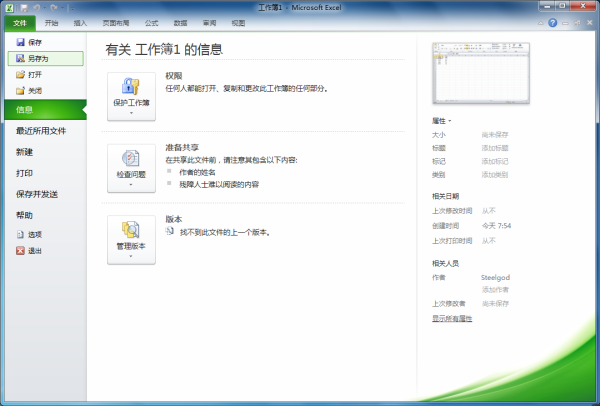Click quick access Save icon in title bar
Image resolution: width=600 pixels, height=406 pixels.
(24, 8)
